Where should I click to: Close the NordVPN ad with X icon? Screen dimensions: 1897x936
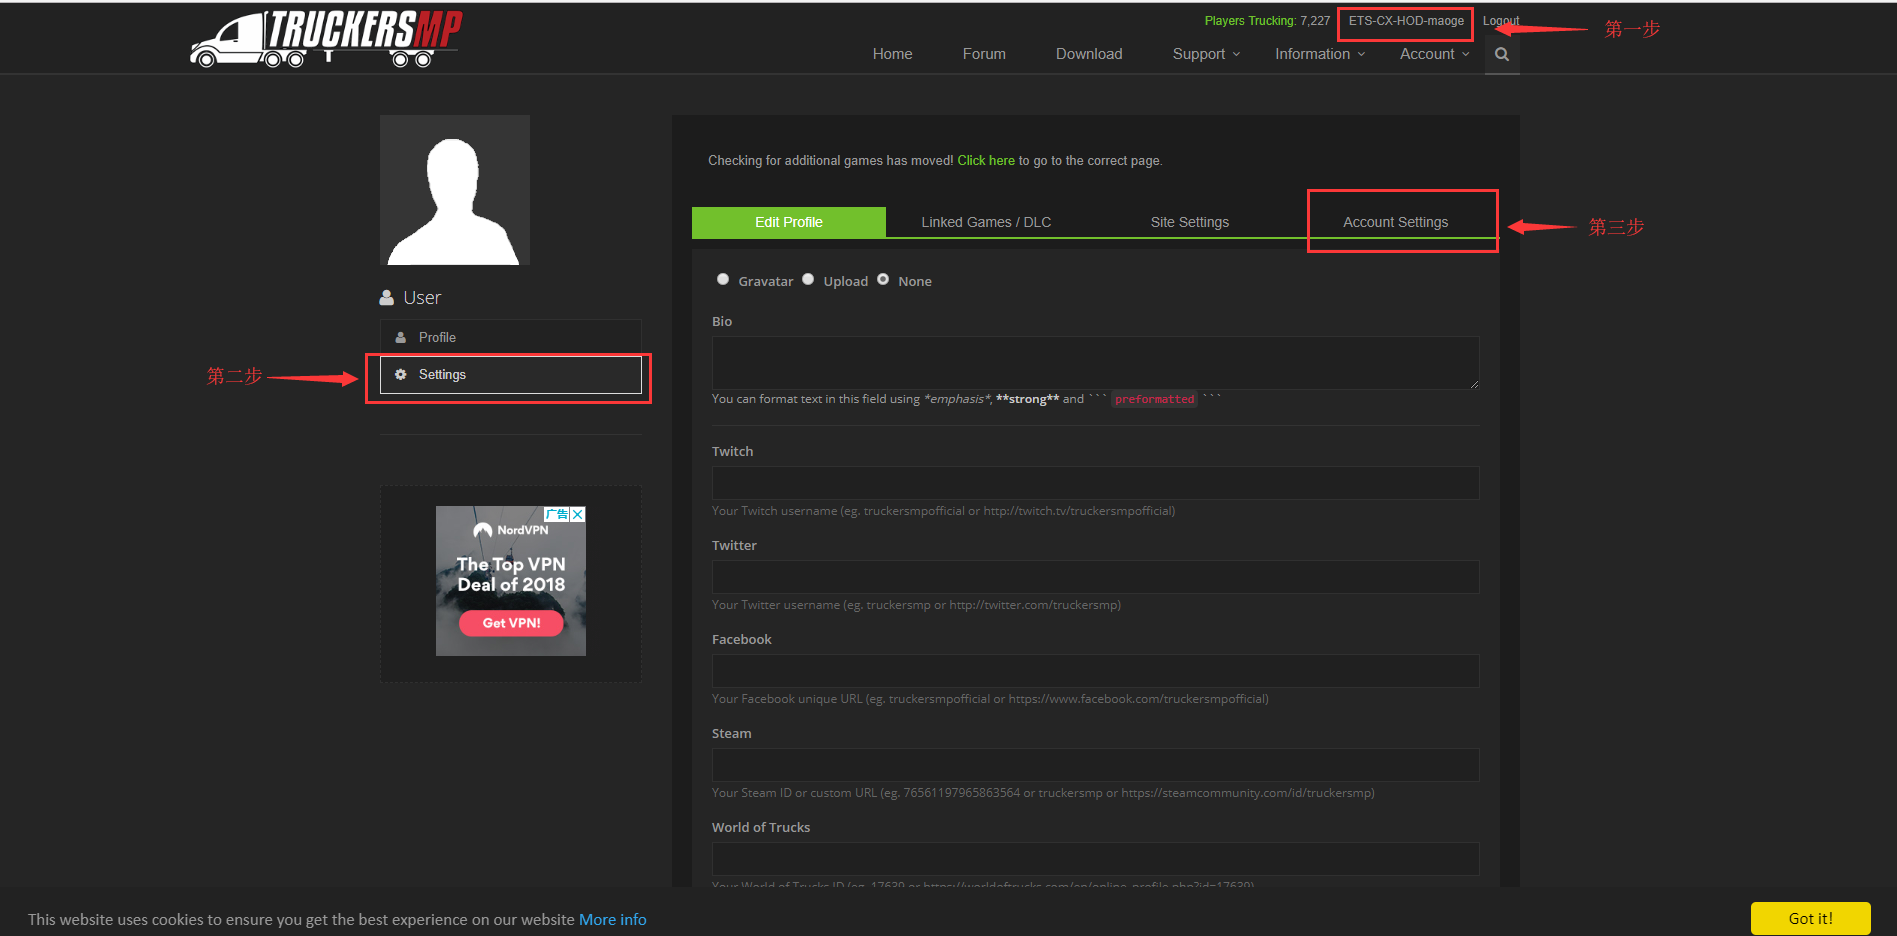click(578, 514)
